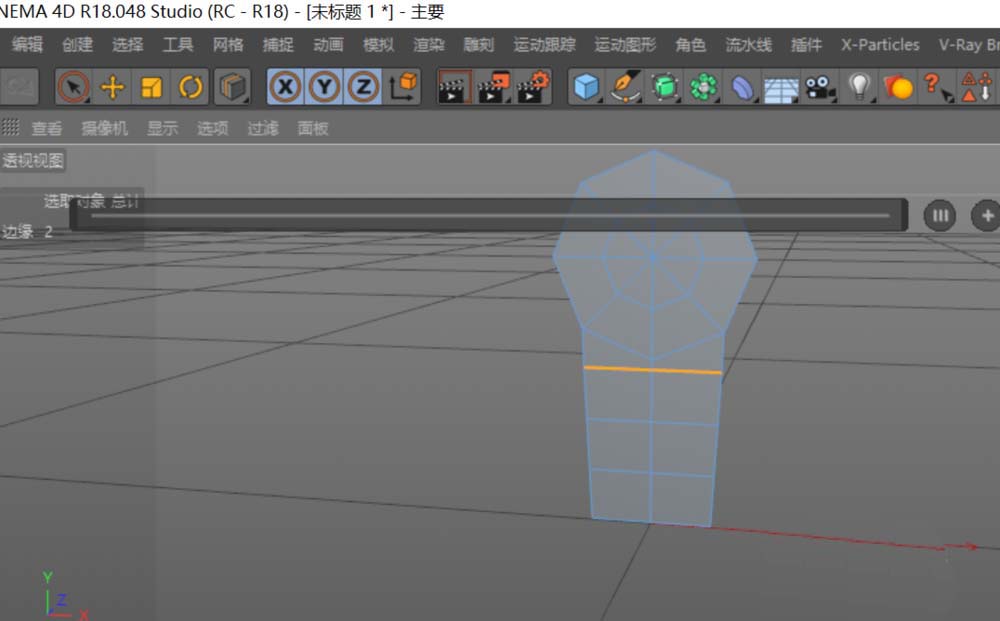Add a Cube primitive from the toolbar
1000x621 pixels.
585,87
